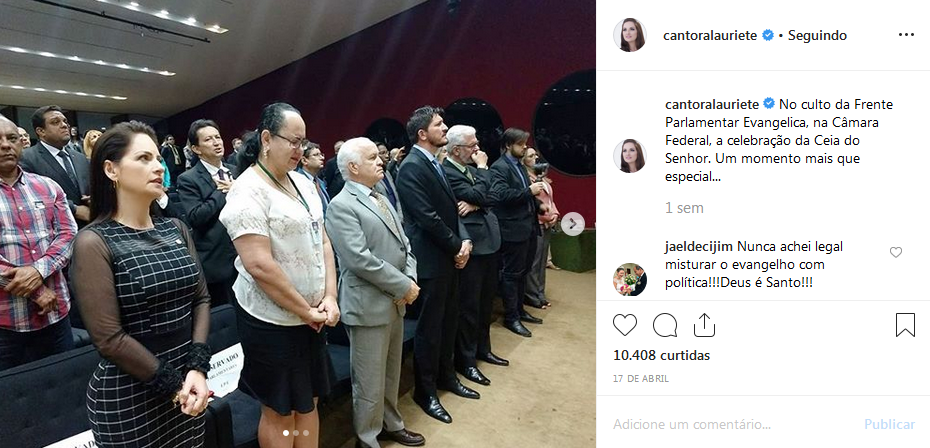Open the three-dots options menu

pyautogui.click(x=906, y=35)
